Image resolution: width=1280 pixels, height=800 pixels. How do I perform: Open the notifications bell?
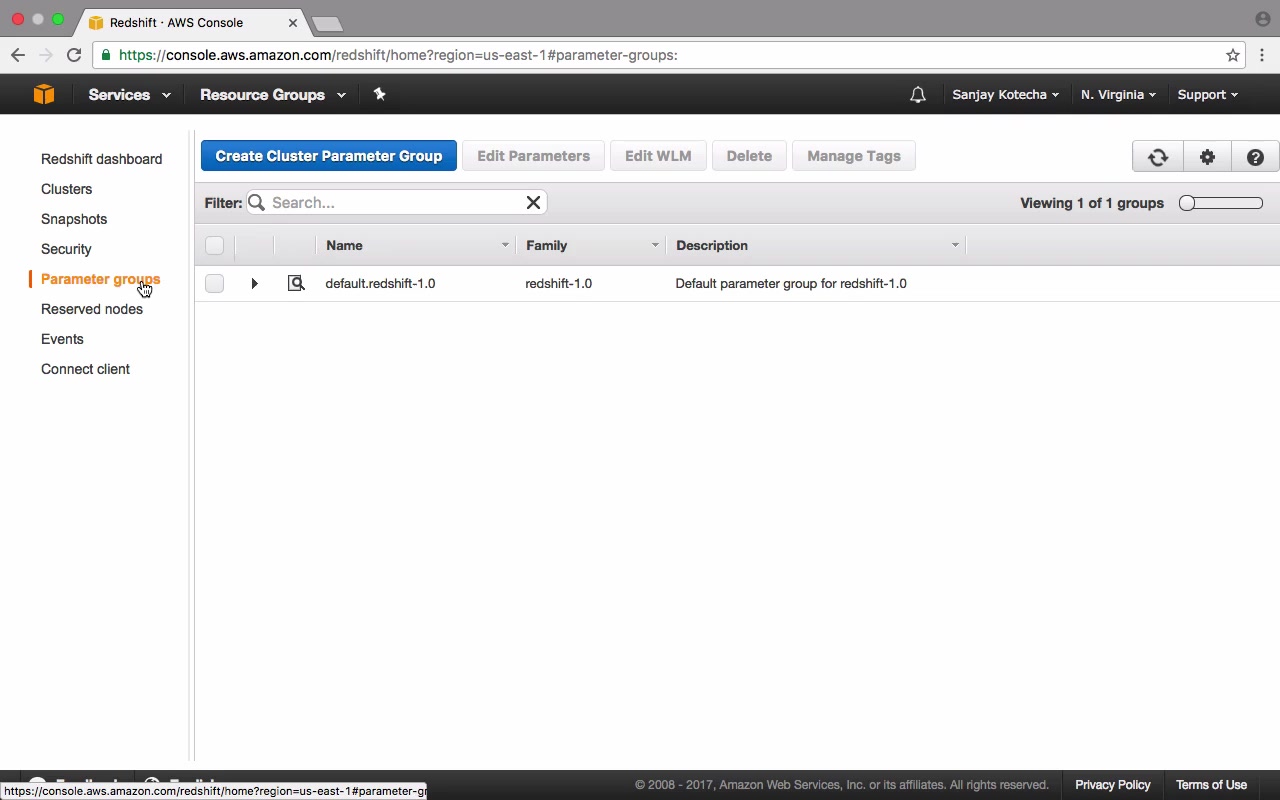918,95
